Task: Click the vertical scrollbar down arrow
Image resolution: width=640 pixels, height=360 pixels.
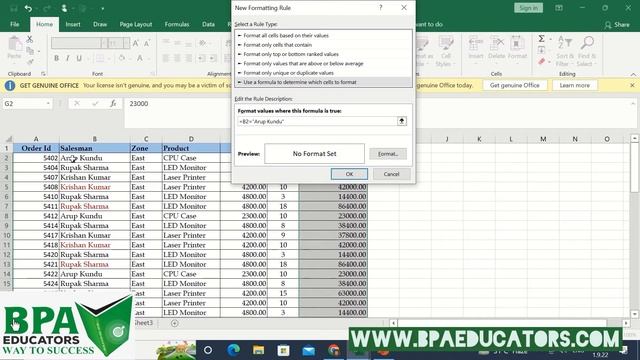Action: tap(634, 314)
